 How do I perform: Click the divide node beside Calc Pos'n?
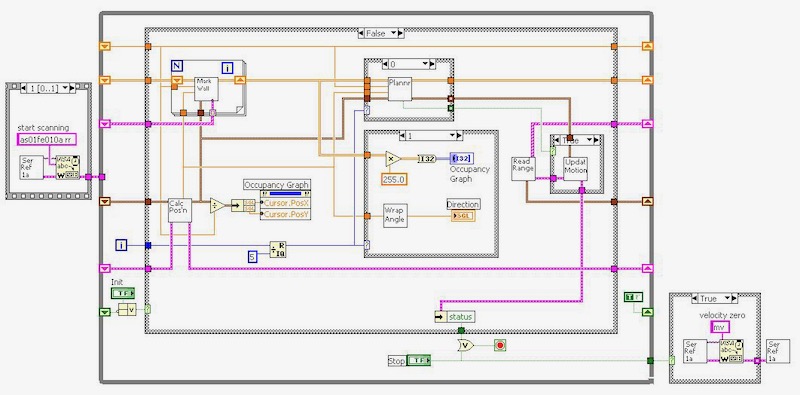coord(217,205)
